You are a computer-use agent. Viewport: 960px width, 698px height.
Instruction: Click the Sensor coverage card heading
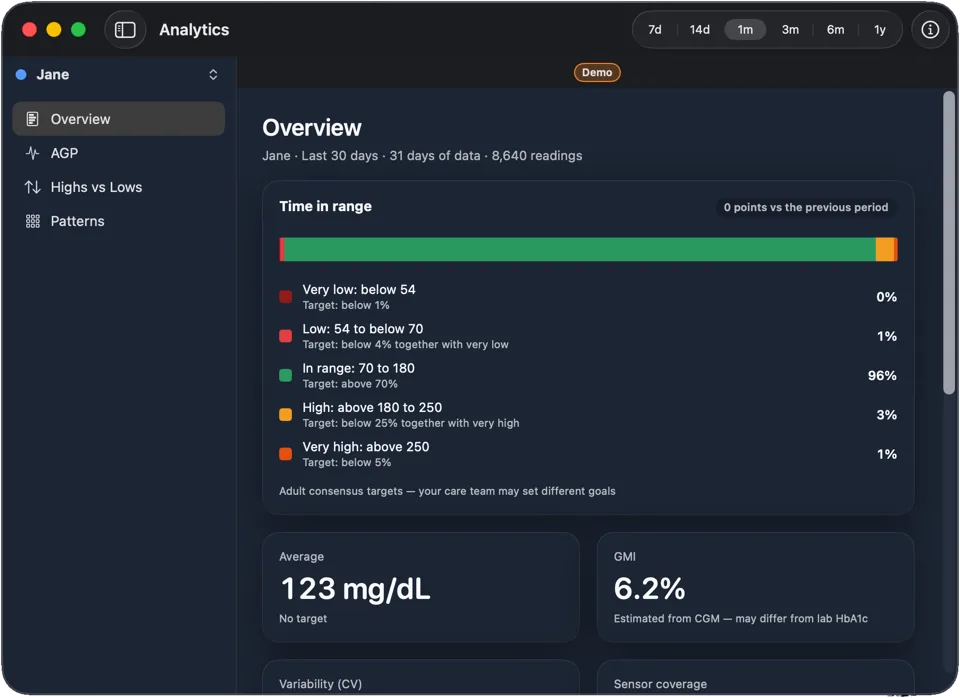pos(660,683)
